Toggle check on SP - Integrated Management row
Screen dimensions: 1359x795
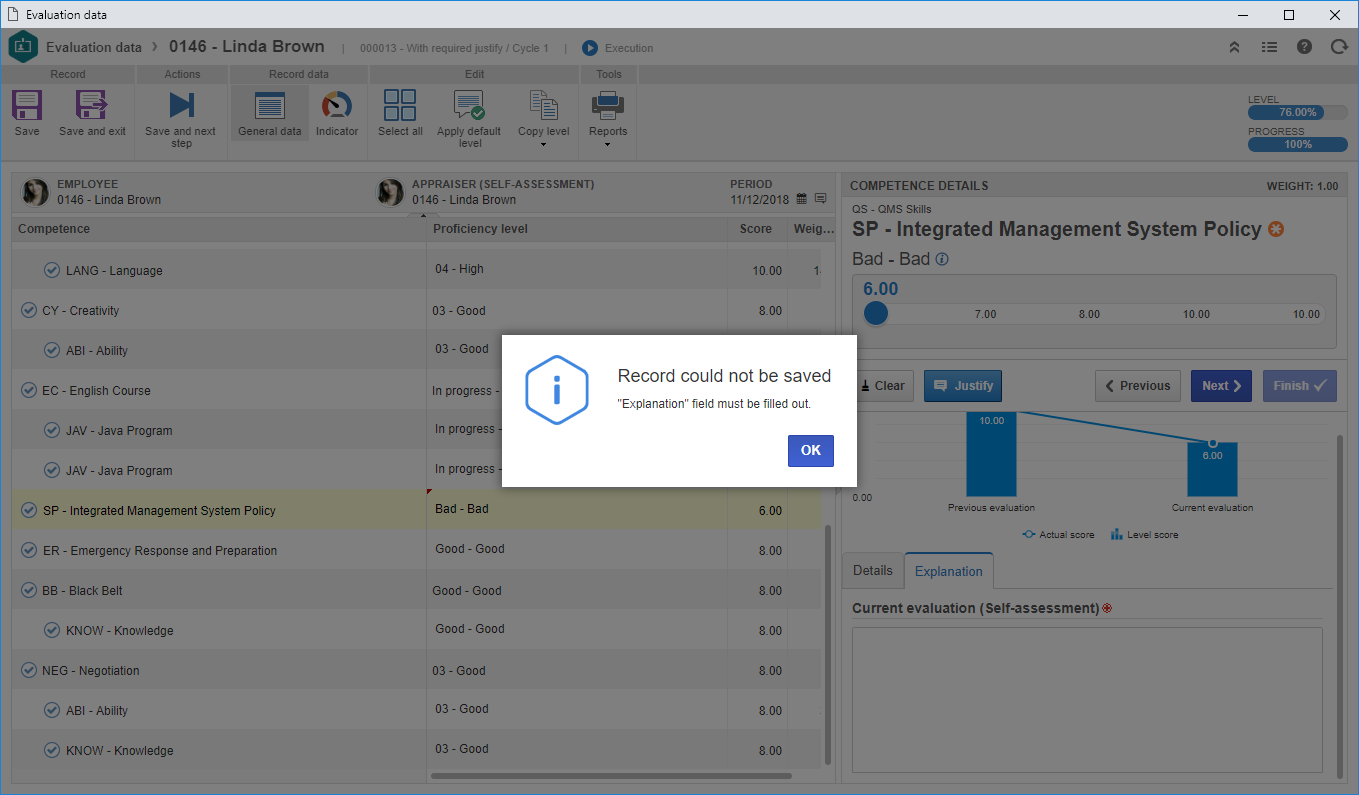point(28,510)
